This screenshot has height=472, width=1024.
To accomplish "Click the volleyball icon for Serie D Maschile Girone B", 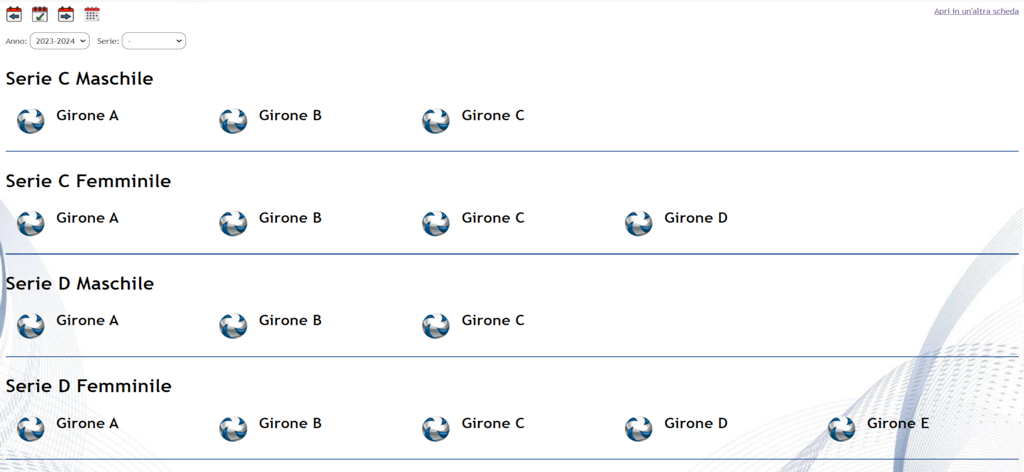I will coord(233,326).
